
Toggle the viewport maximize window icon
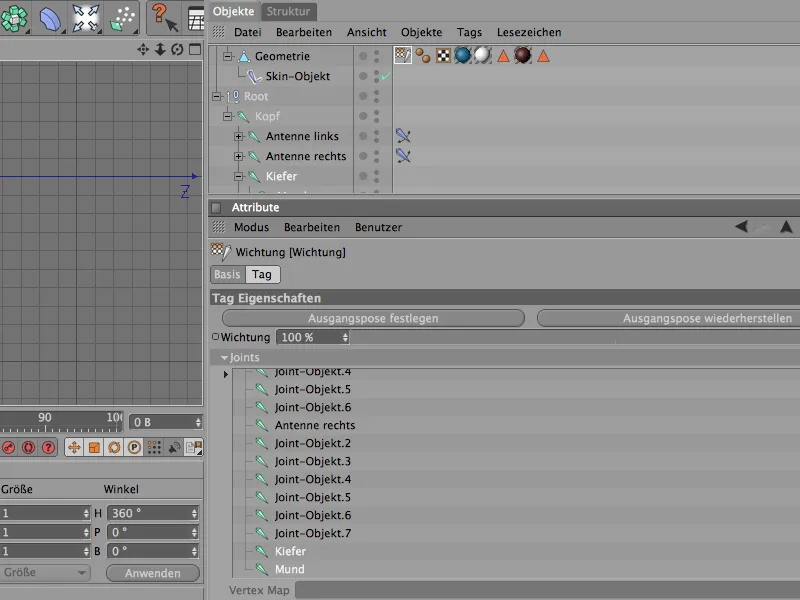coord(195,49)
